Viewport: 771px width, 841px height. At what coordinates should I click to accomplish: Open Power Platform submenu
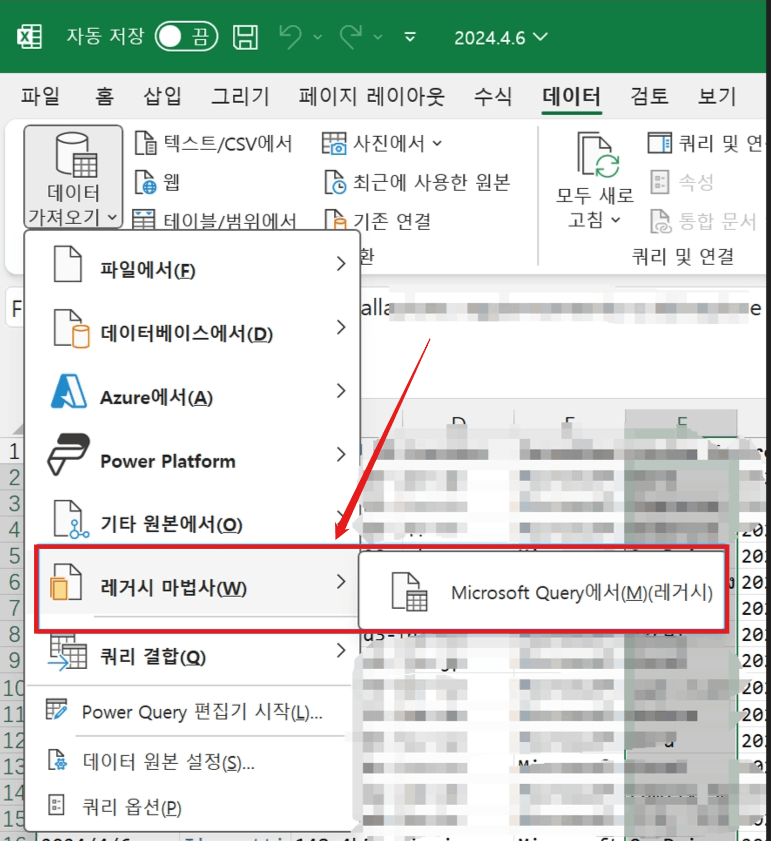[x=193, y=455]
